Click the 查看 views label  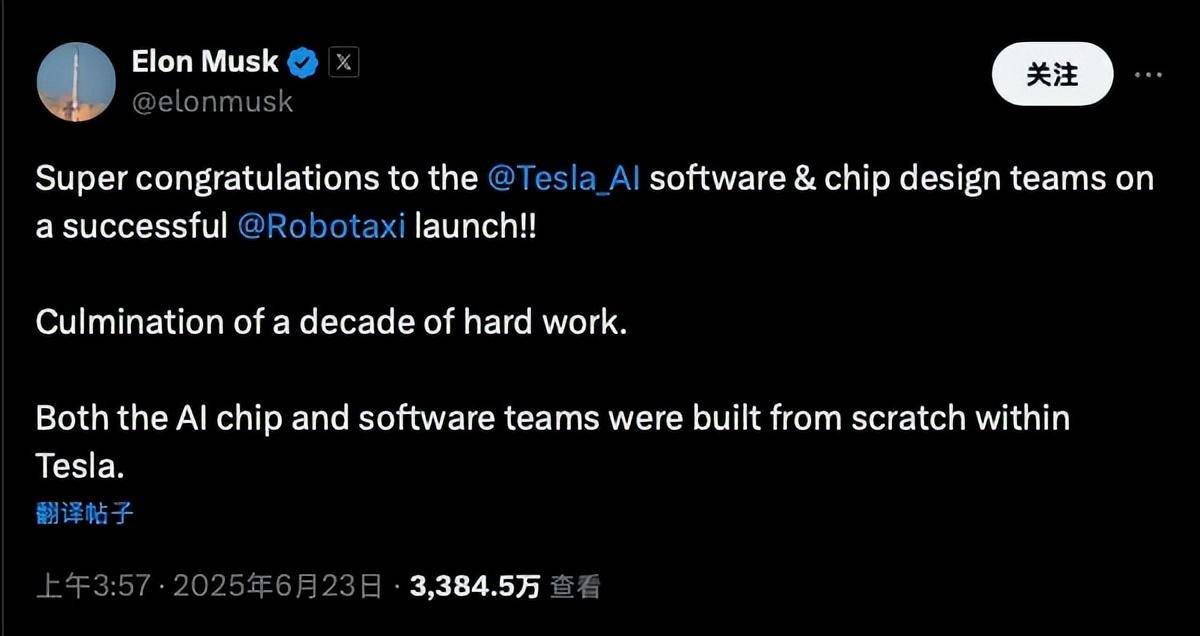(575, 586)
